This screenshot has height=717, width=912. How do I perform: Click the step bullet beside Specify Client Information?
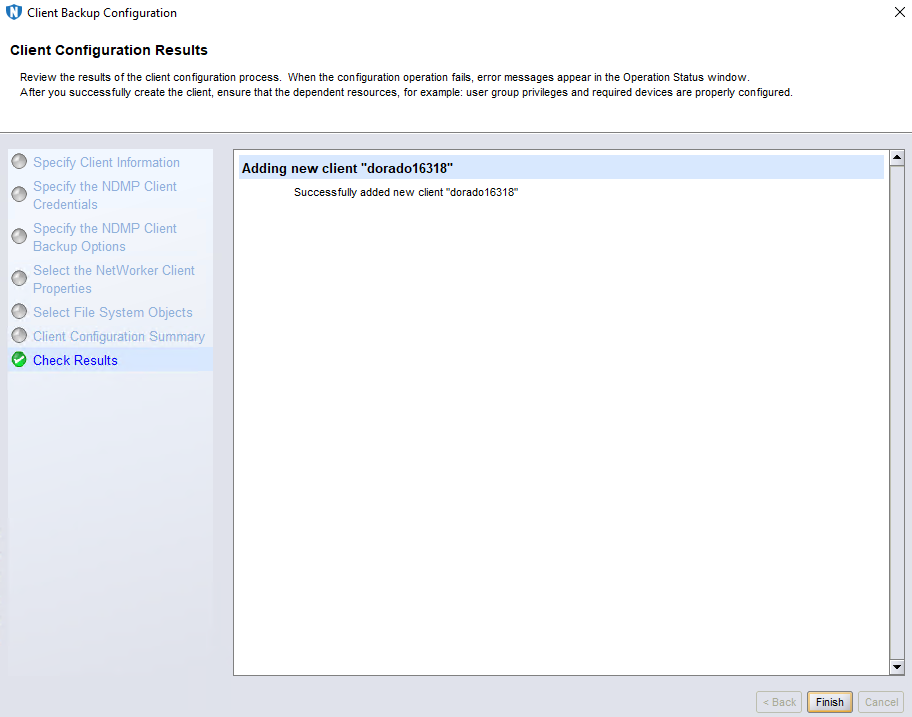[x=19, y=162]
